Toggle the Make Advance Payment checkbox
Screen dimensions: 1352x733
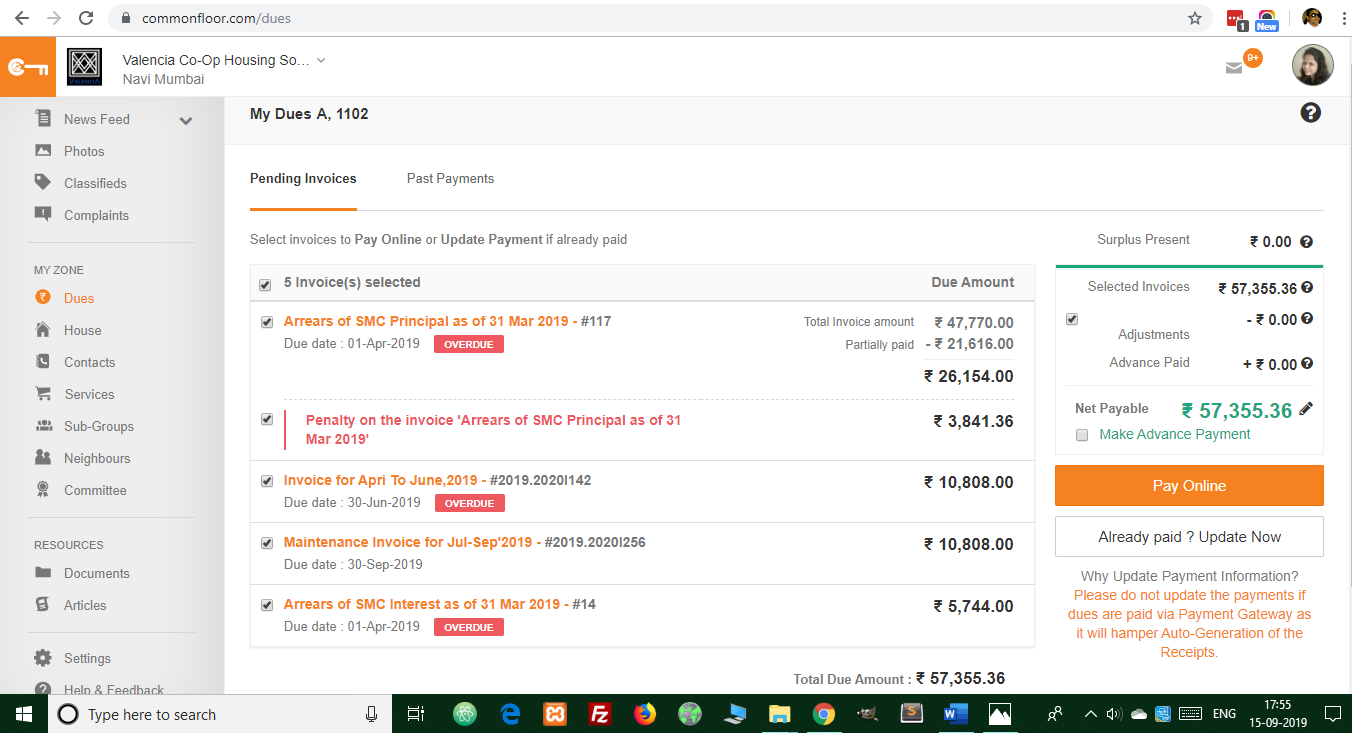1082,435
